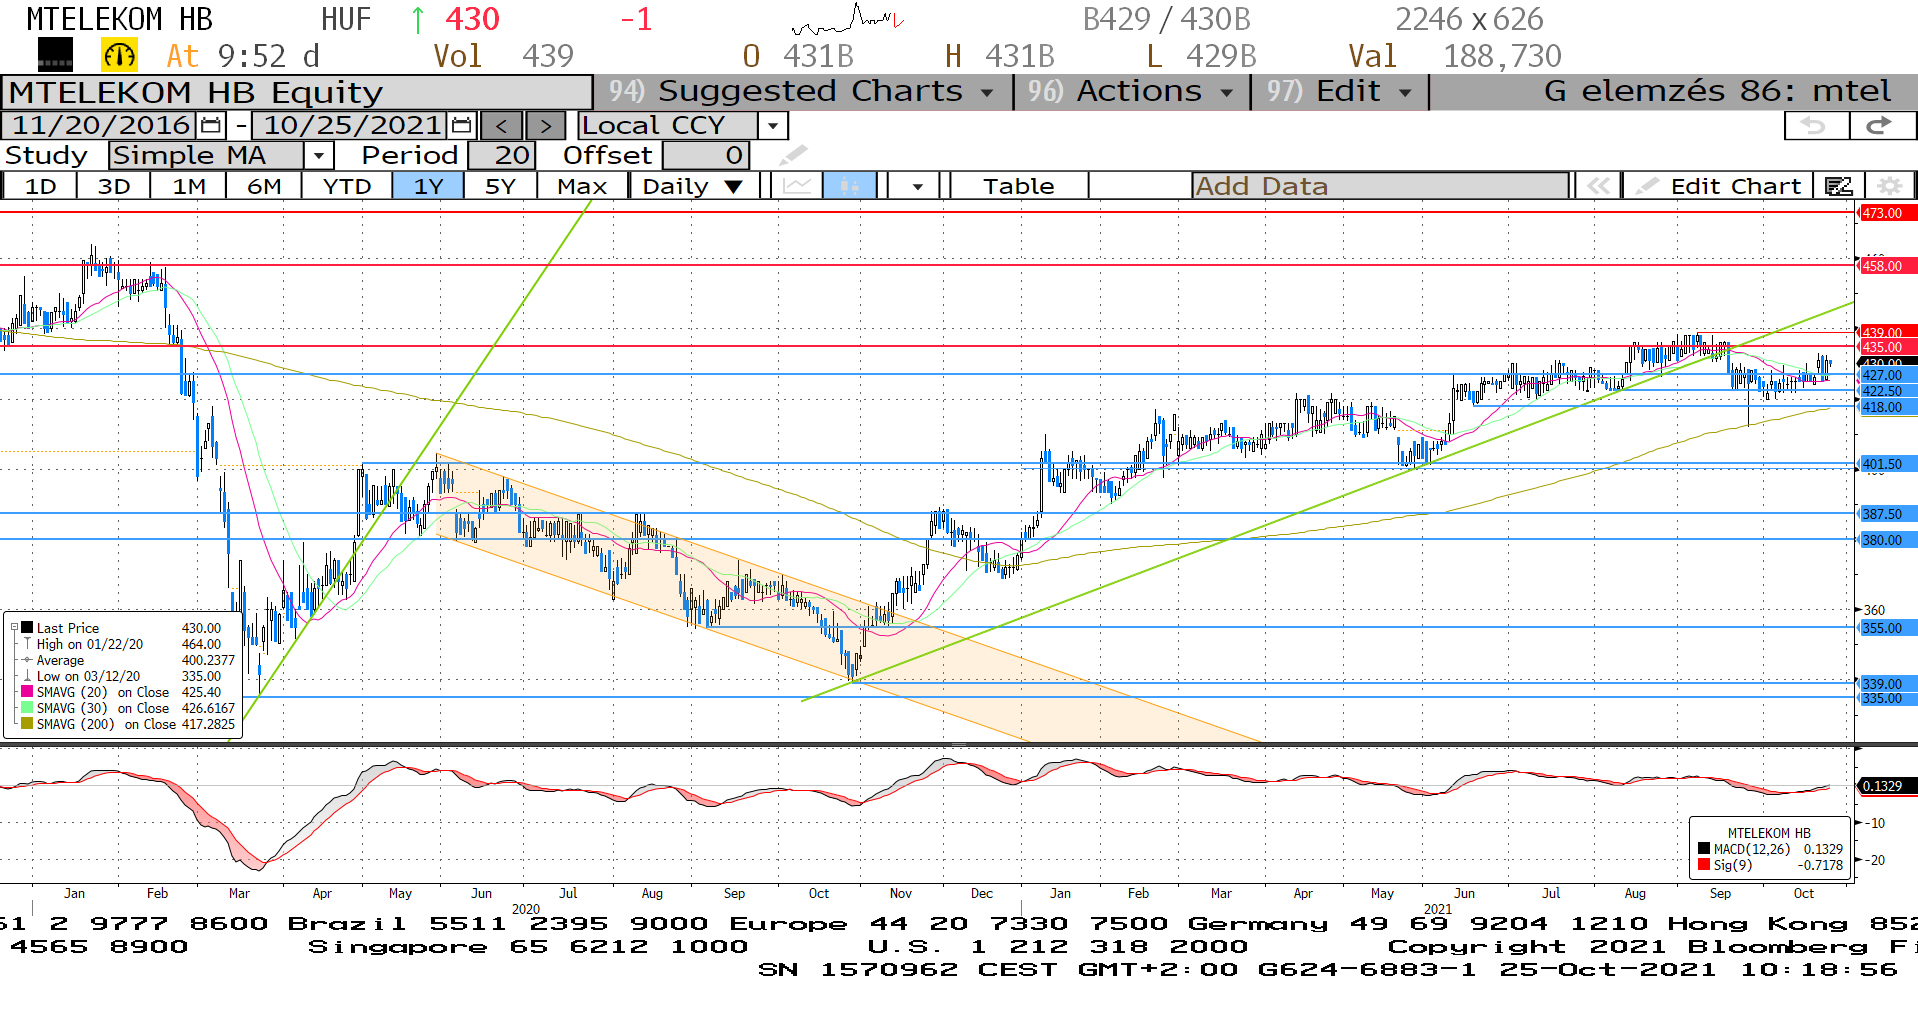Click the Period value field showing 20
1918x1025 pixels.
click(x=502, y=155)
